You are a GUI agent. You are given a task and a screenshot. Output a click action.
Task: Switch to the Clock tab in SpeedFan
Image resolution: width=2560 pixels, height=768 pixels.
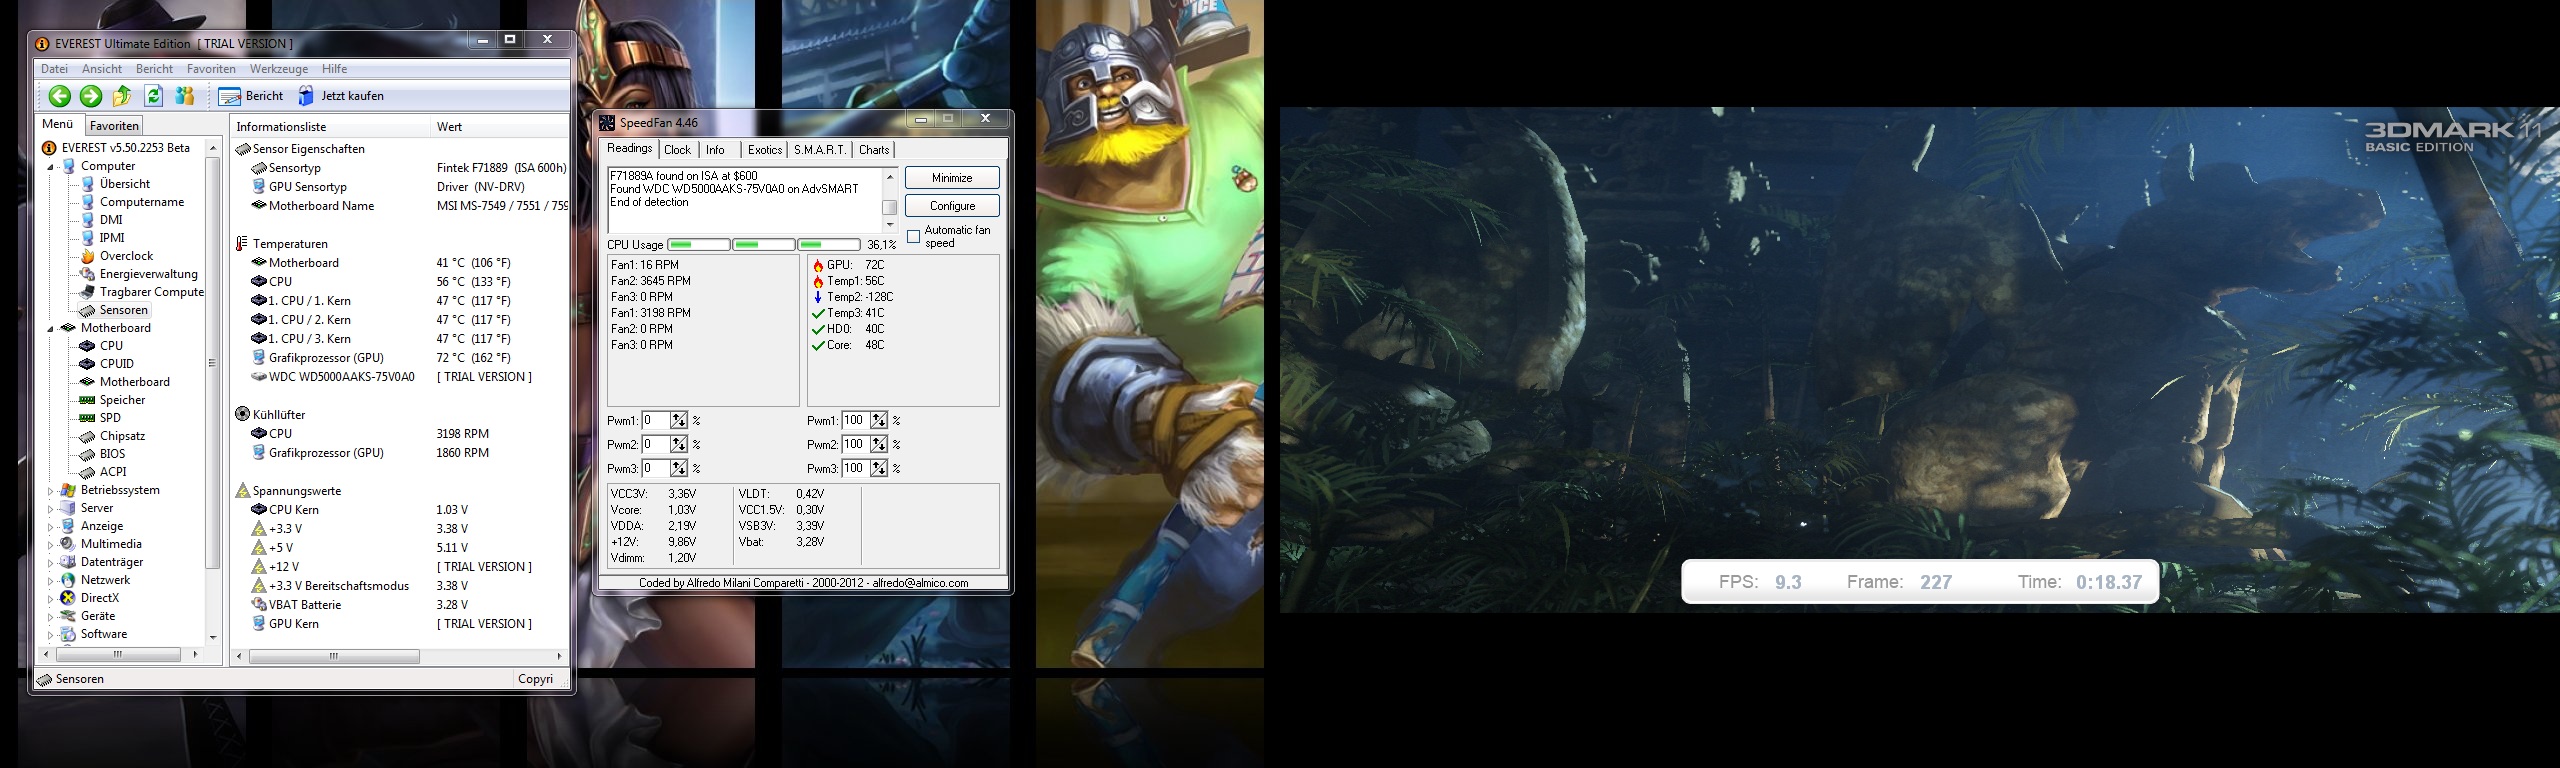677,150
